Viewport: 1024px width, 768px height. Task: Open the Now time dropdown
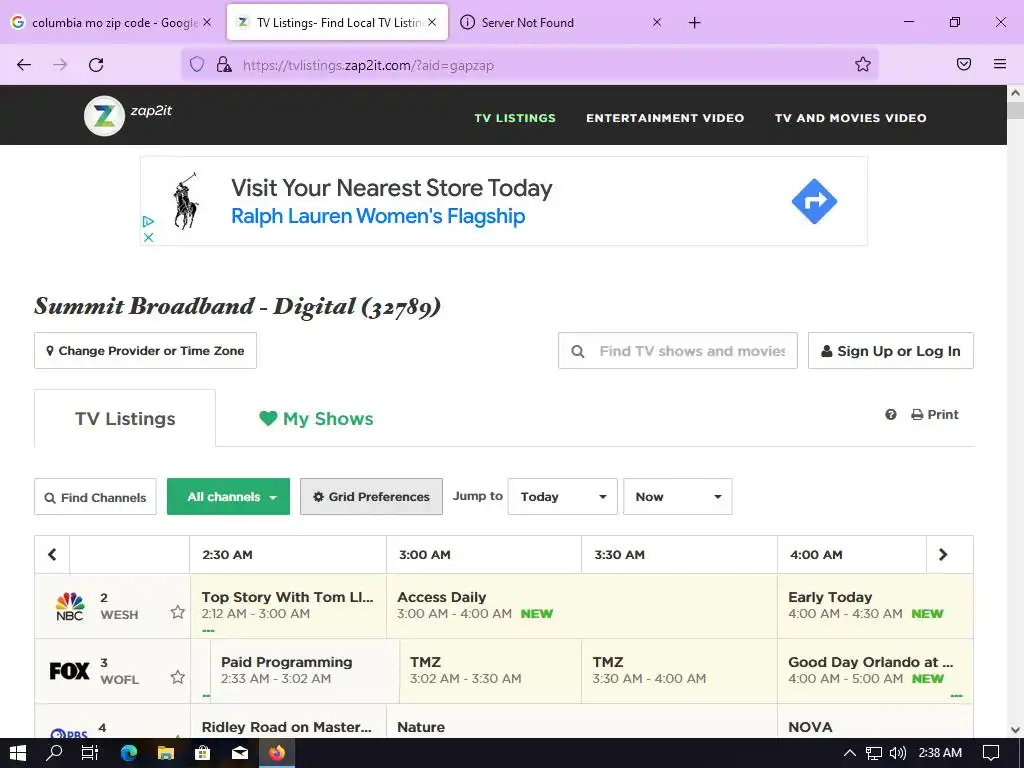678,497
